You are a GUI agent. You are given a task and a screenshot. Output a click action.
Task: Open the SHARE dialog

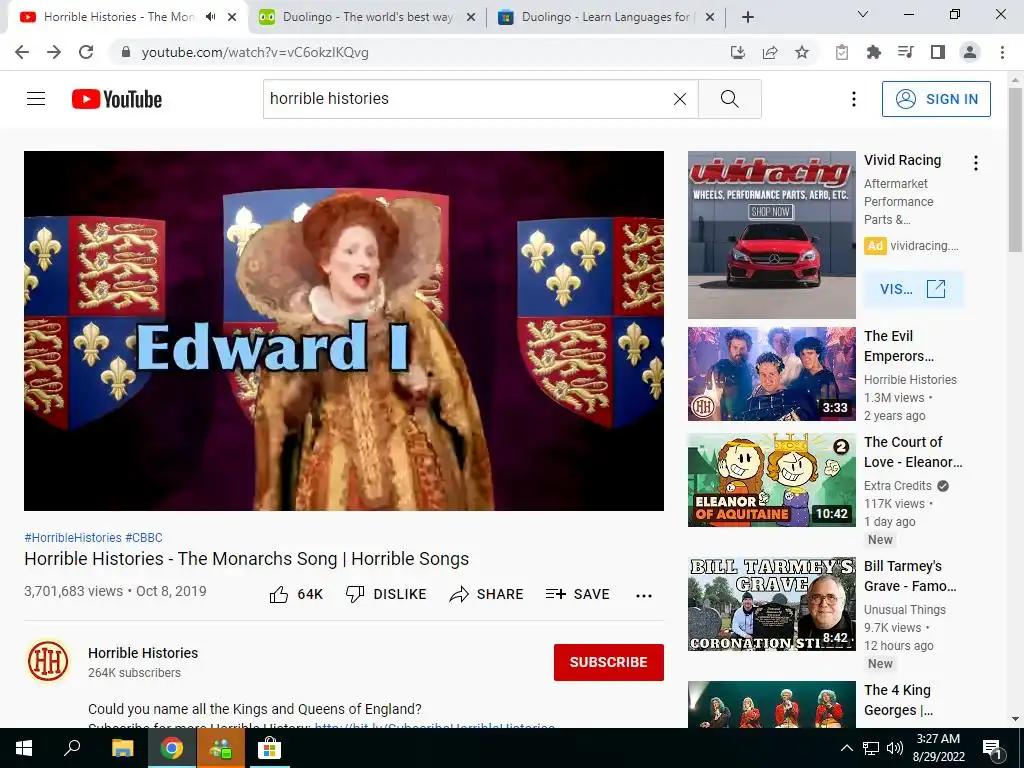click(x=487, y=594)
